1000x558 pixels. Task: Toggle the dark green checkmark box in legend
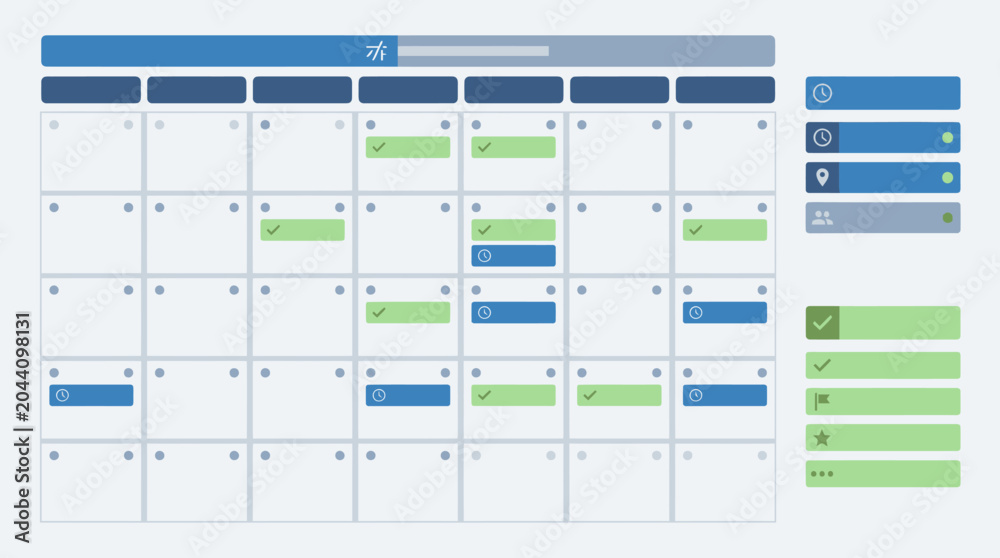(822, 323)
